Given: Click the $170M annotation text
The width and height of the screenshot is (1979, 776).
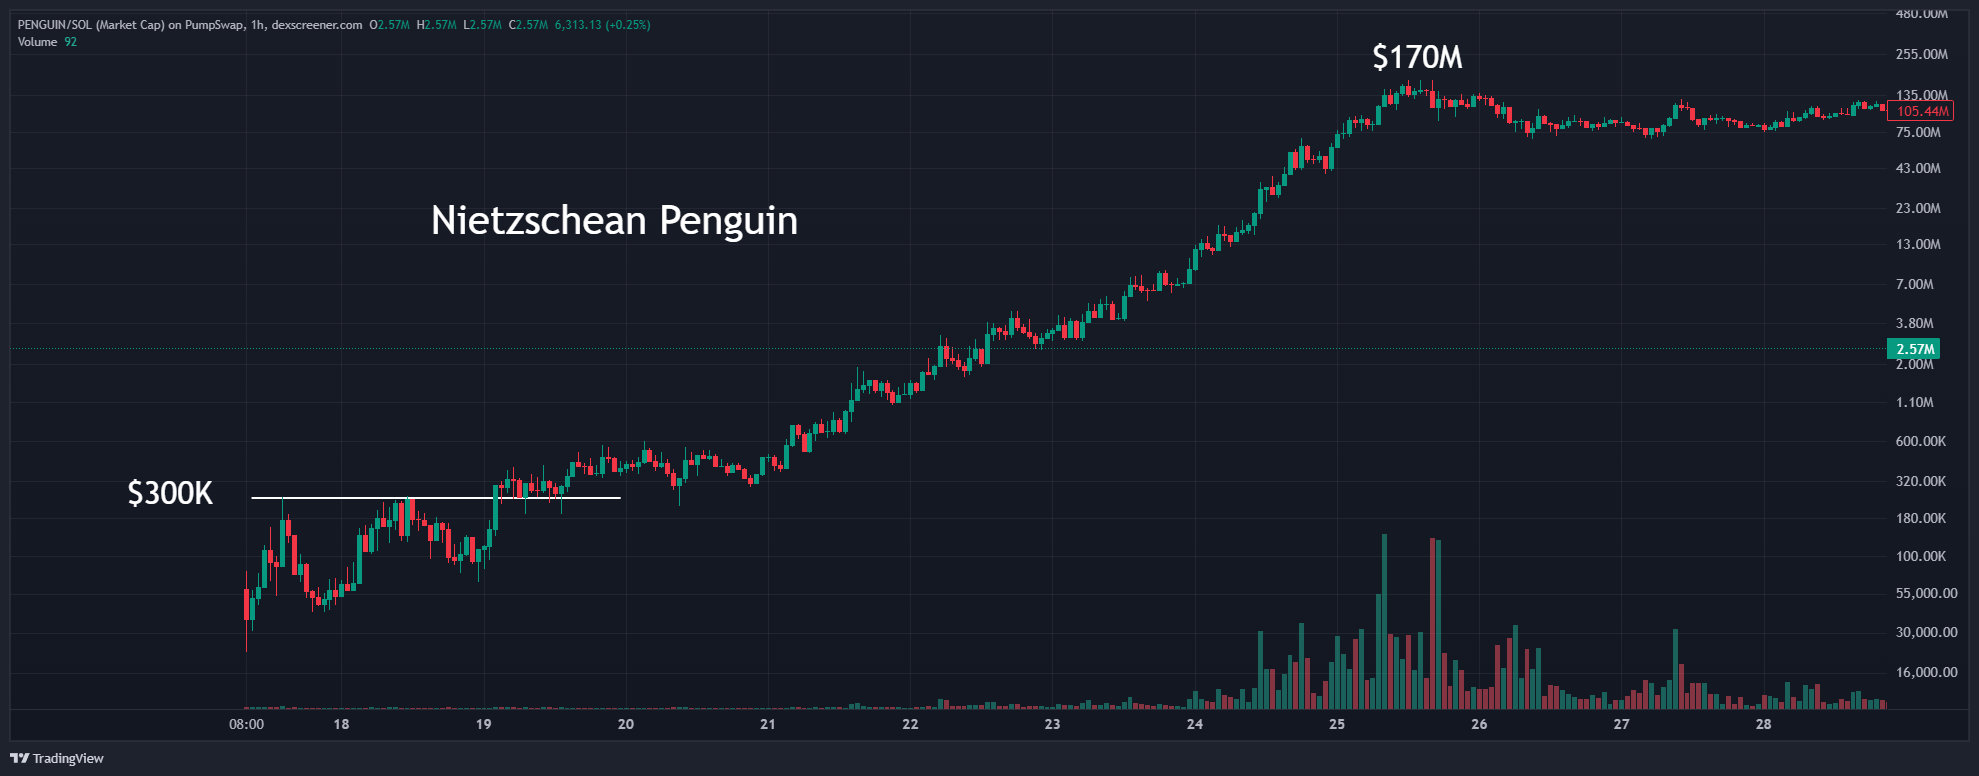Looking at the screenshot, I should (x=1417, y=58).
